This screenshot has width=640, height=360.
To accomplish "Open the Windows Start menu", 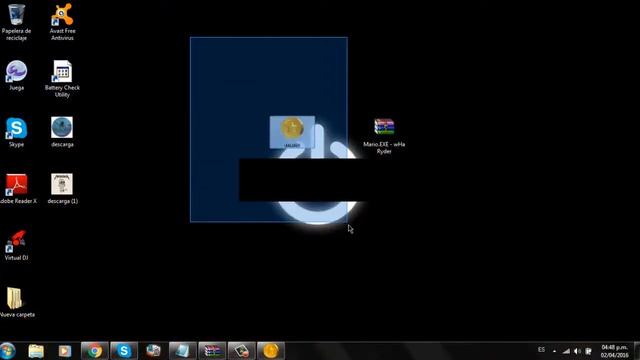I will [x=8, y=351].
